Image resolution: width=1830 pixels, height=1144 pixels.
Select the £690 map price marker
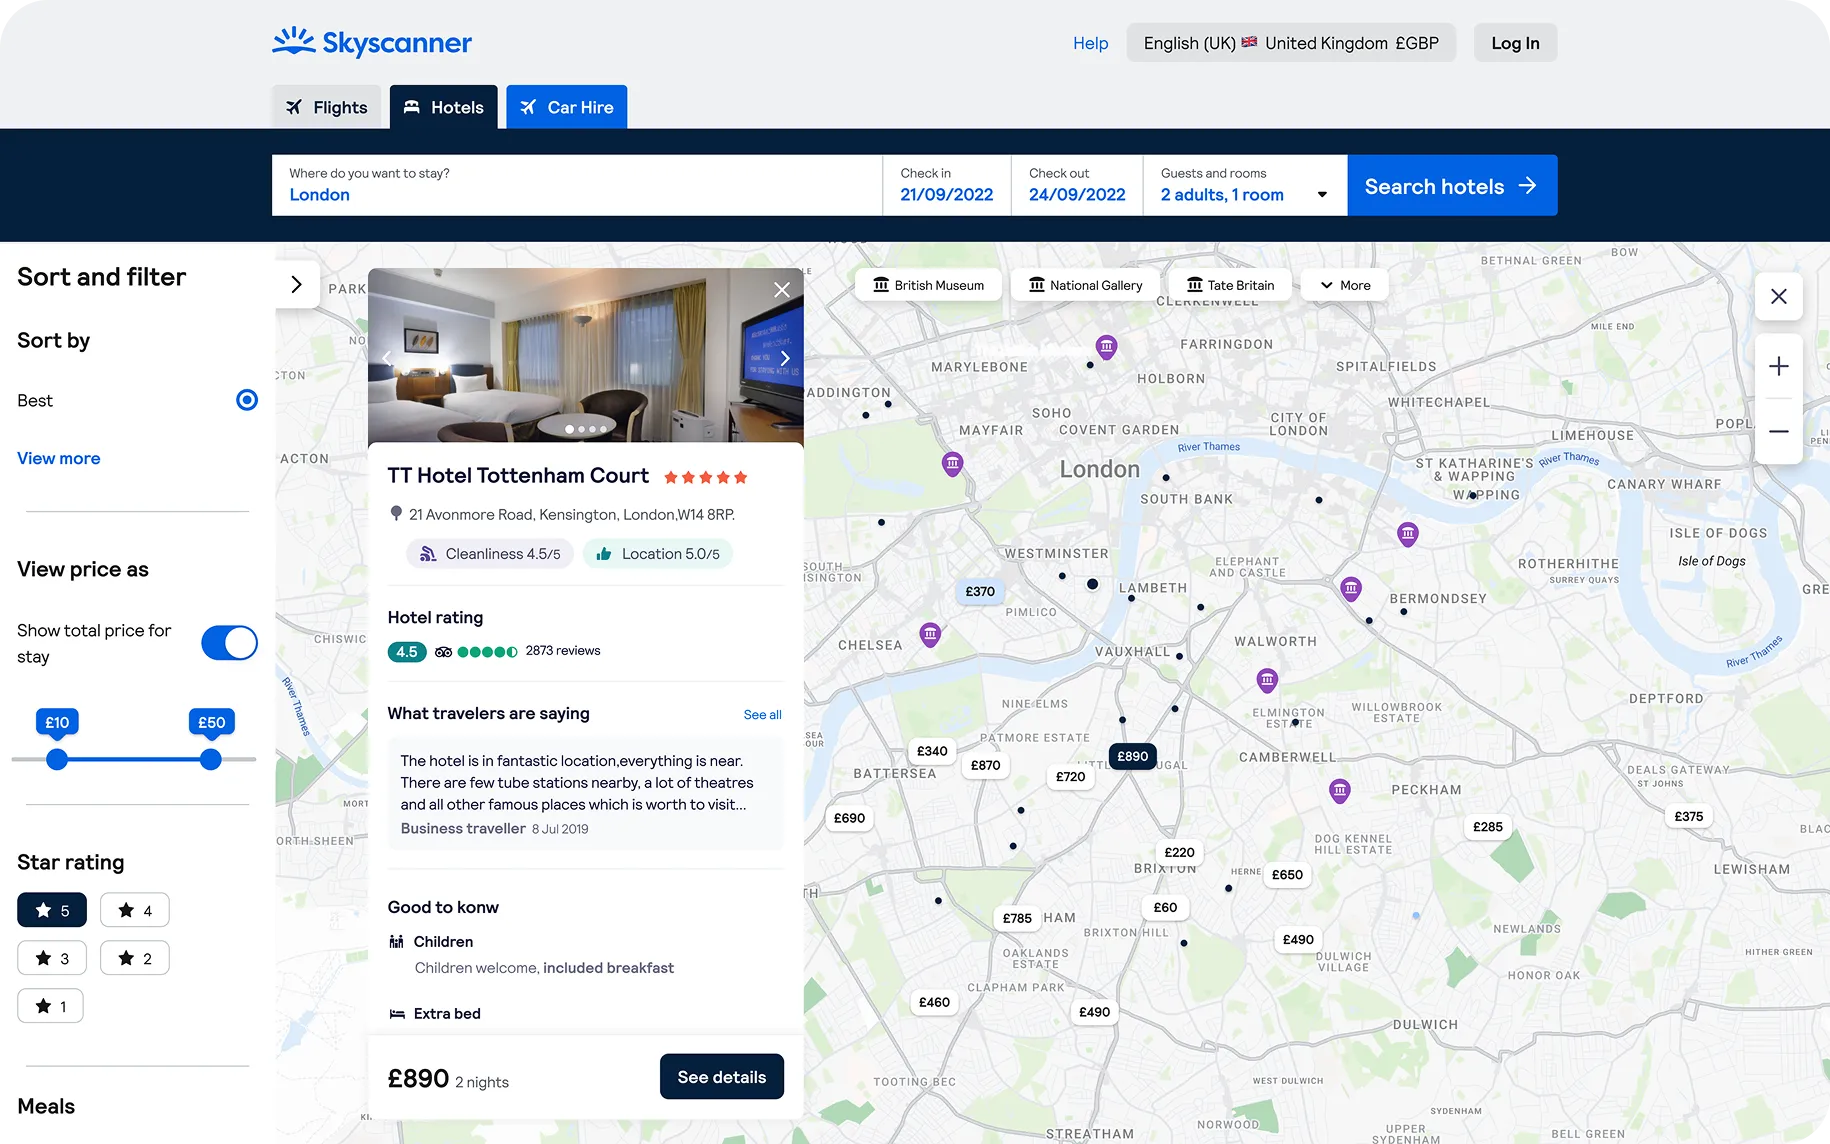coord(849,818)
